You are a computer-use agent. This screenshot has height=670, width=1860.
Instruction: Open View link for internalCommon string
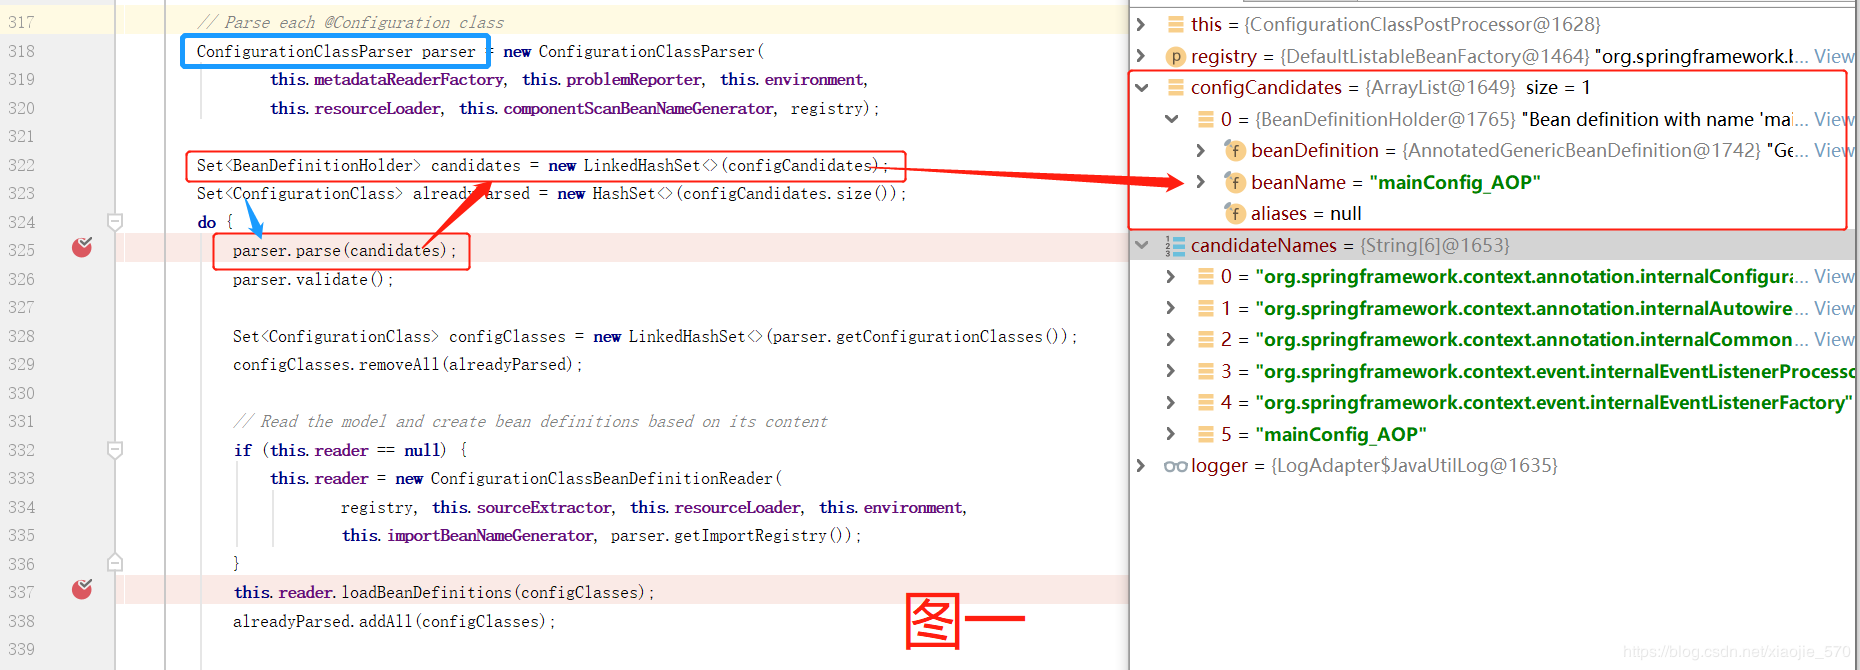pyautogui.click(x=1834, y=339)
